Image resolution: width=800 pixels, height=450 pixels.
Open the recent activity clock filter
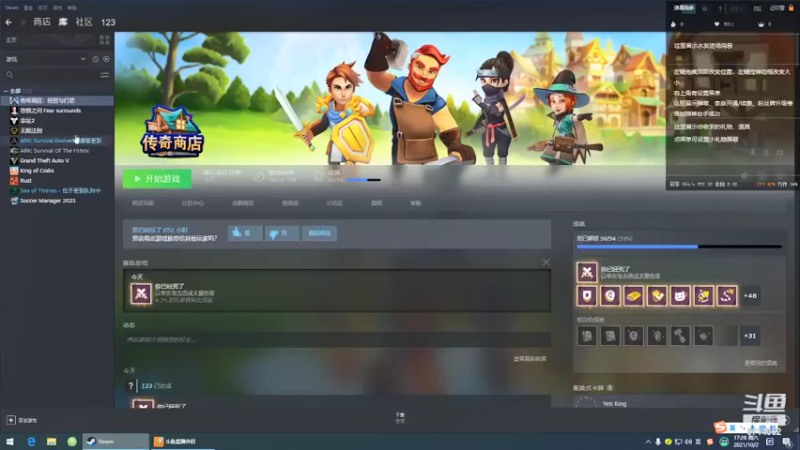pyautogui.click(x=95, y=59)
